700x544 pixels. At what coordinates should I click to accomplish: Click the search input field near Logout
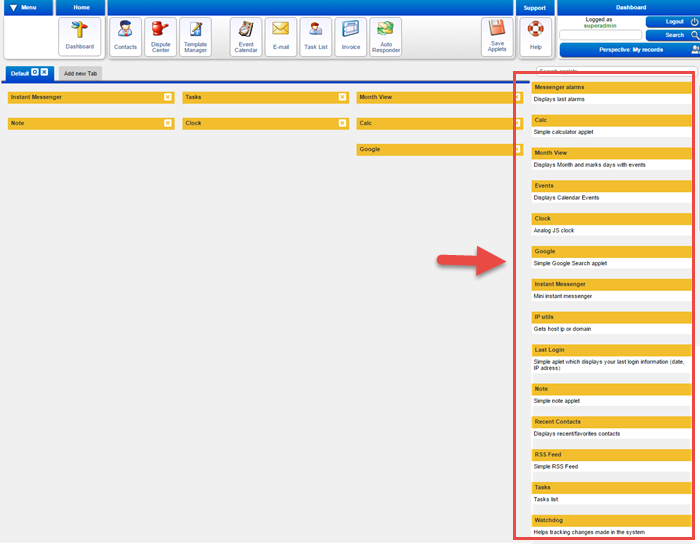click(600, 35)
